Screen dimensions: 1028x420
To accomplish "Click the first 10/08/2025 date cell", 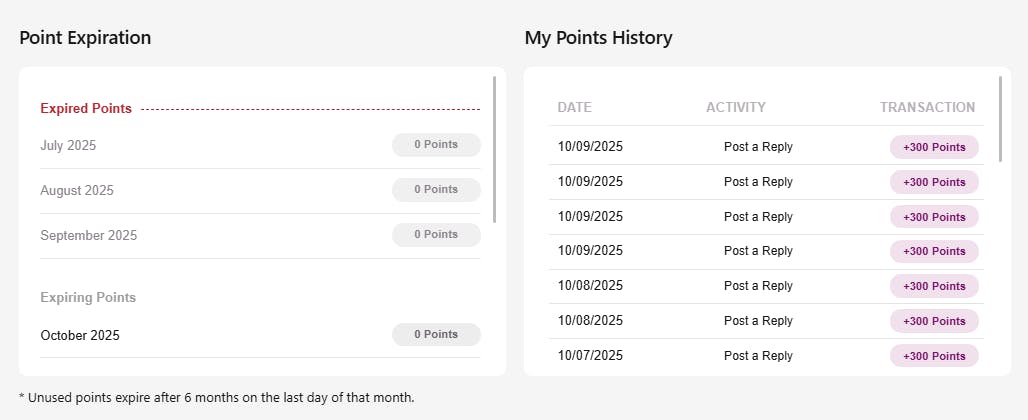I will point(590,286).
